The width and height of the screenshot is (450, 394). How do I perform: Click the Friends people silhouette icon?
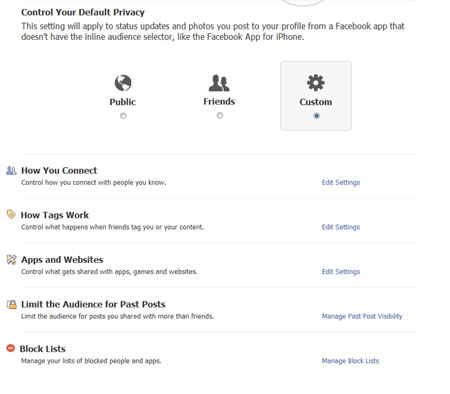219,83
